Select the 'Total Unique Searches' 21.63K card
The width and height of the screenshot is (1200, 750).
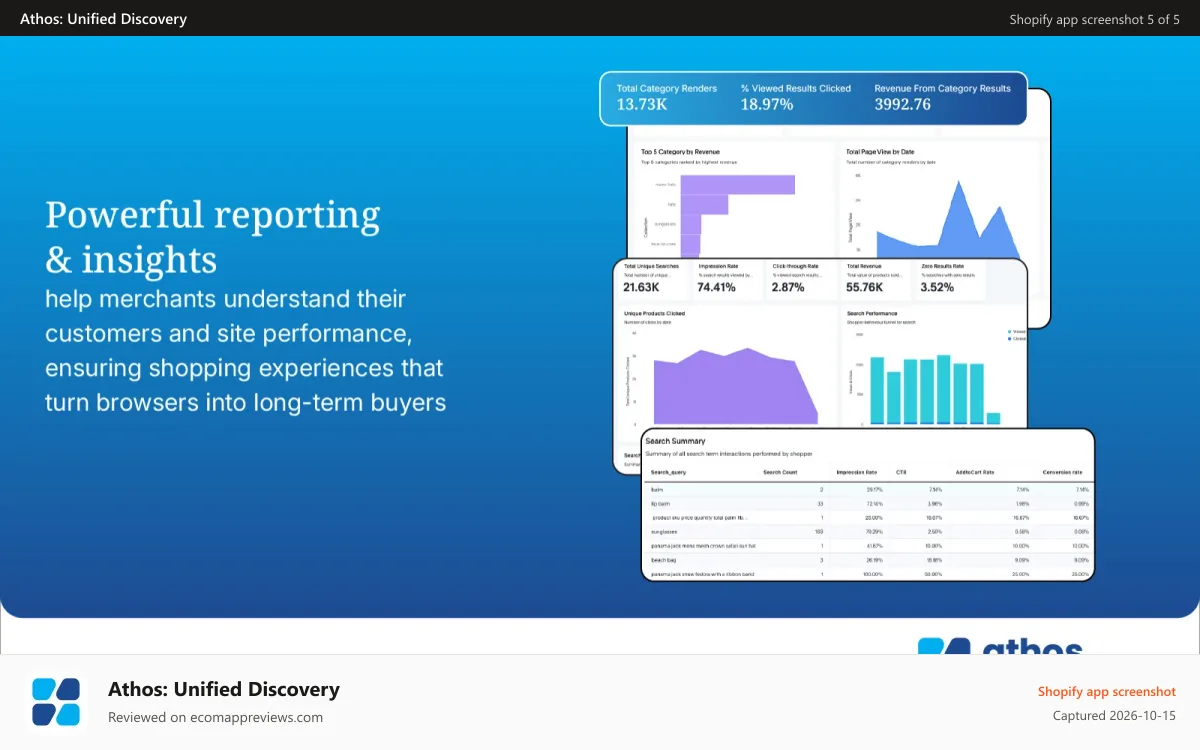point(654,280)
